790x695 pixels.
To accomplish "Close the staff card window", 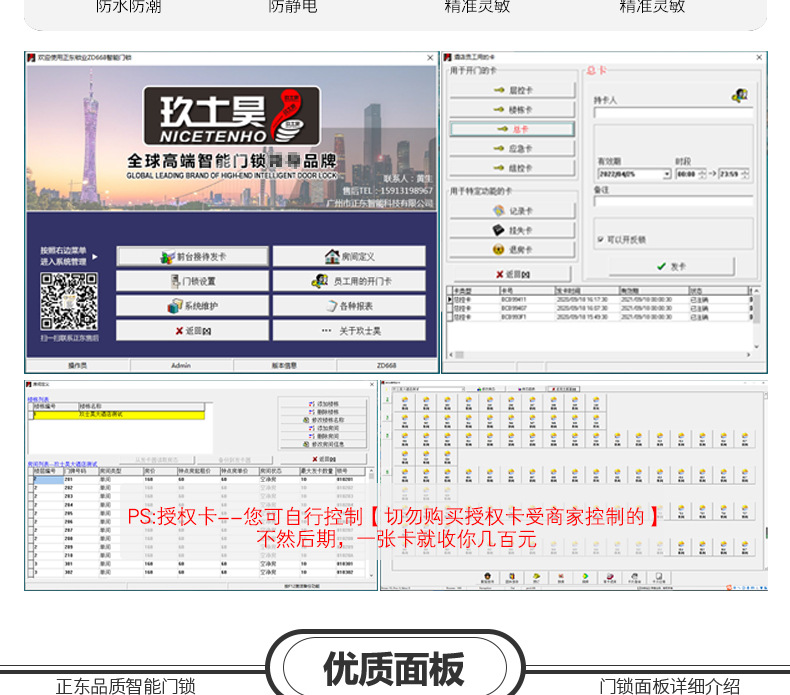I will tap(759, 58).
